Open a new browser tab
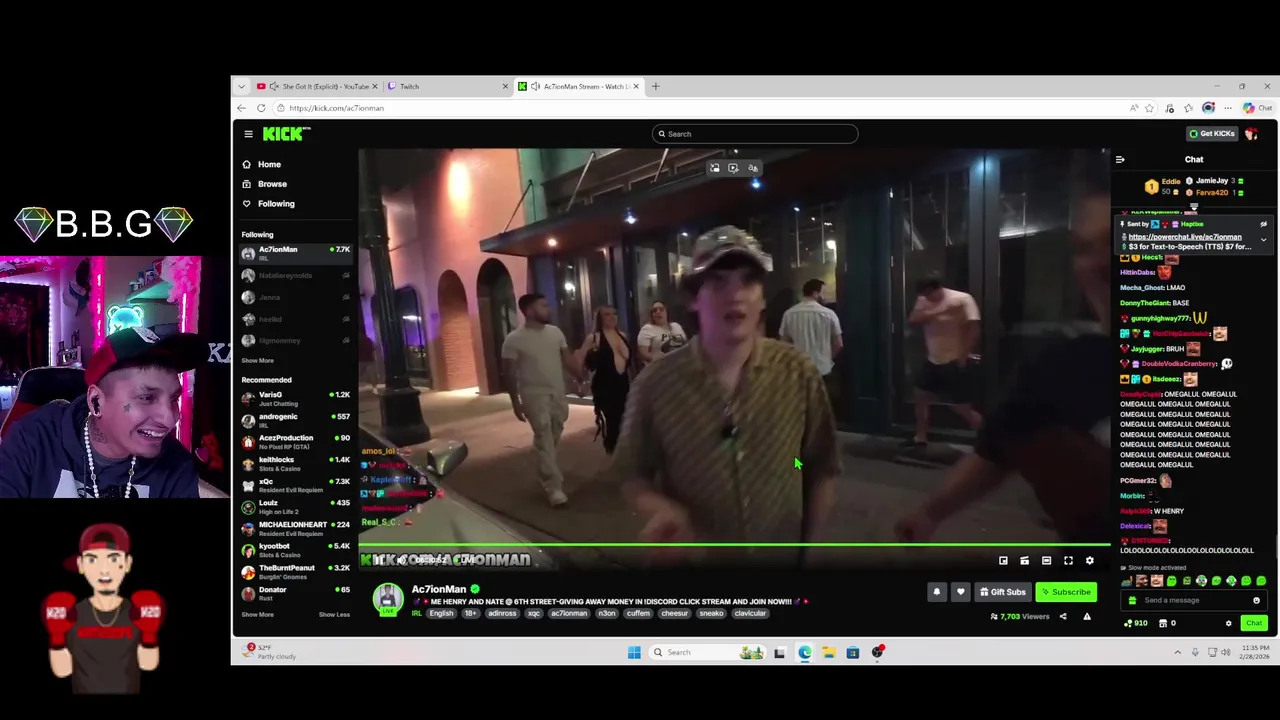 [656, 86]
